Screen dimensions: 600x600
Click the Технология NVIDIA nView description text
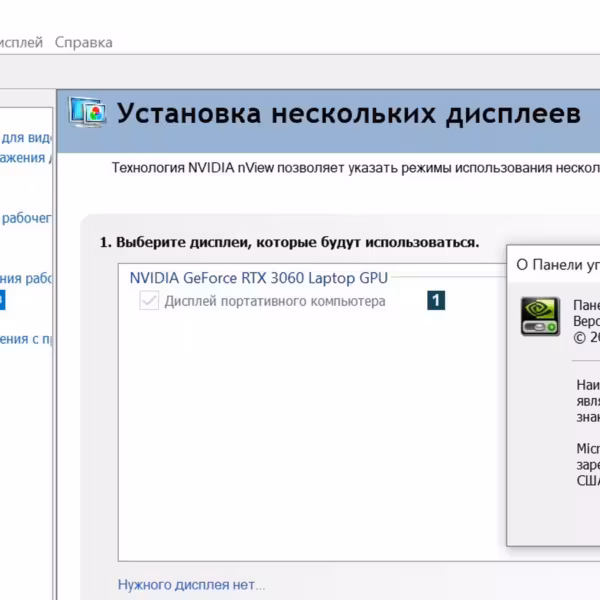pyautogui.click(x=355, y=168)
